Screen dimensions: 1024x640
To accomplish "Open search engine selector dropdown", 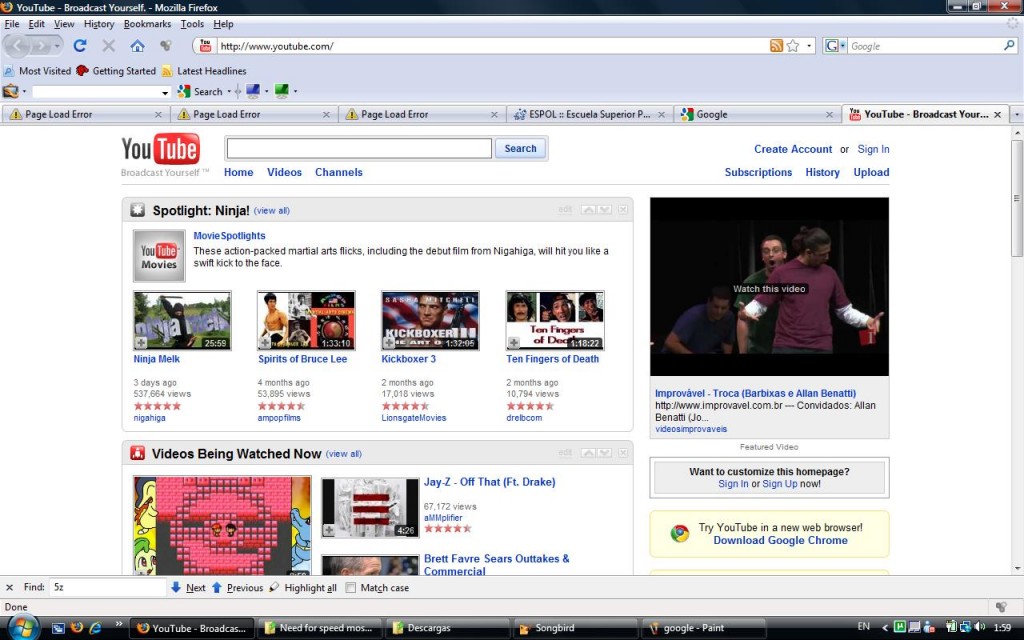I will tap(835, 46).
